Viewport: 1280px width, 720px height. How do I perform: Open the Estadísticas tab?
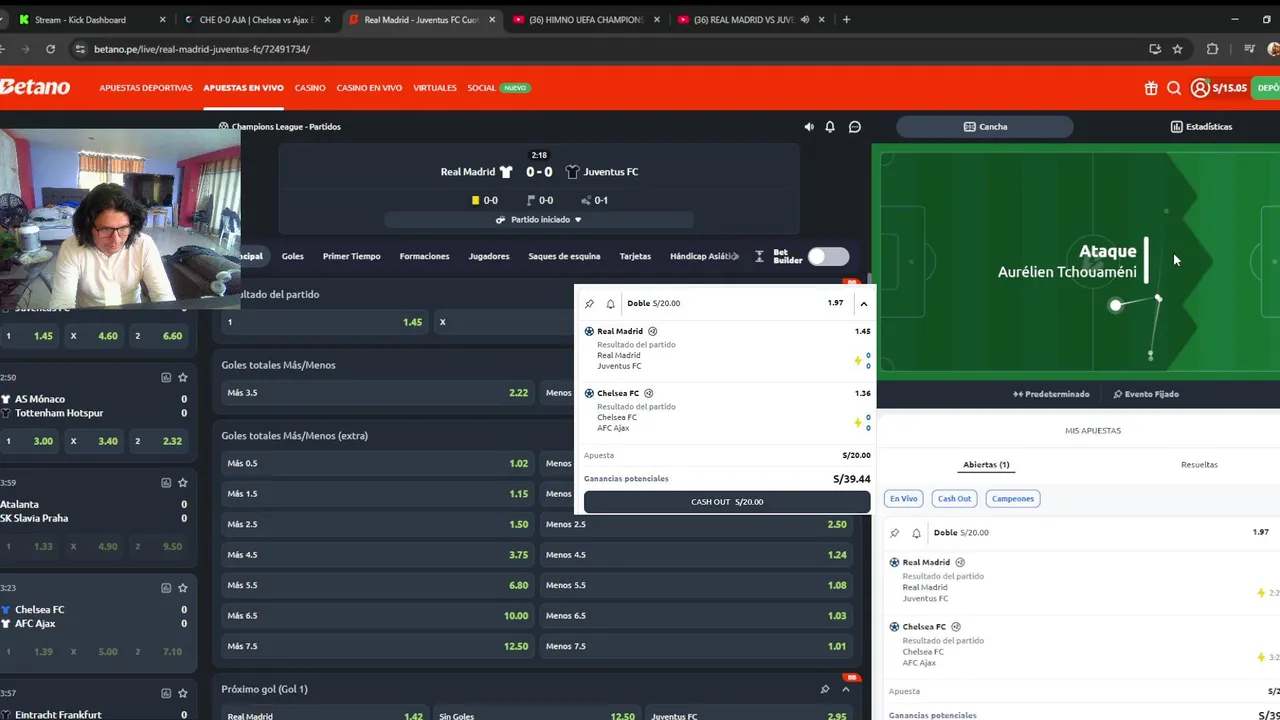pyautogui.click(x=1202, y=127)
